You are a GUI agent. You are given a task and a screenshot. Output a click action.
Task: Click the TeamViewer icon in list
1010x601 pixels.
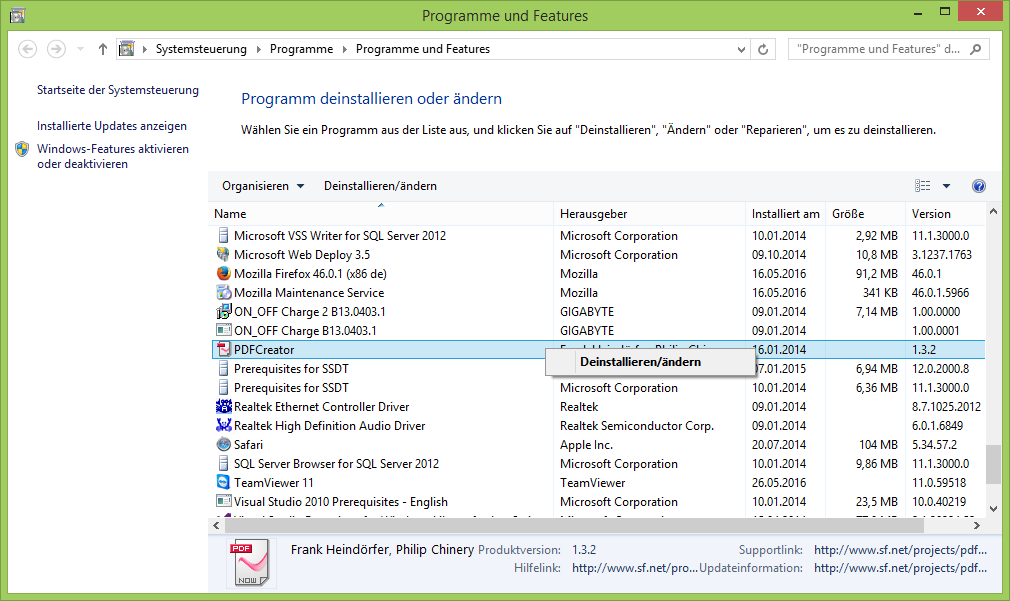tap(224, 482)
